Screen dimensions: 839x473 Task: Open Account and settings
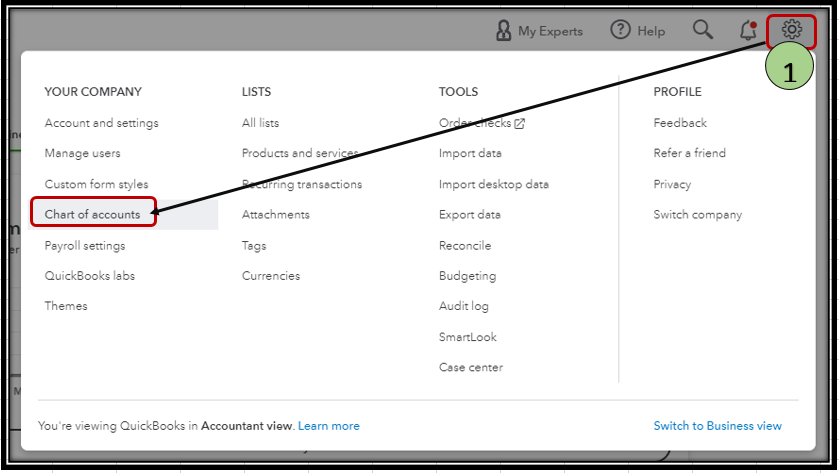(x=102, y=123)
